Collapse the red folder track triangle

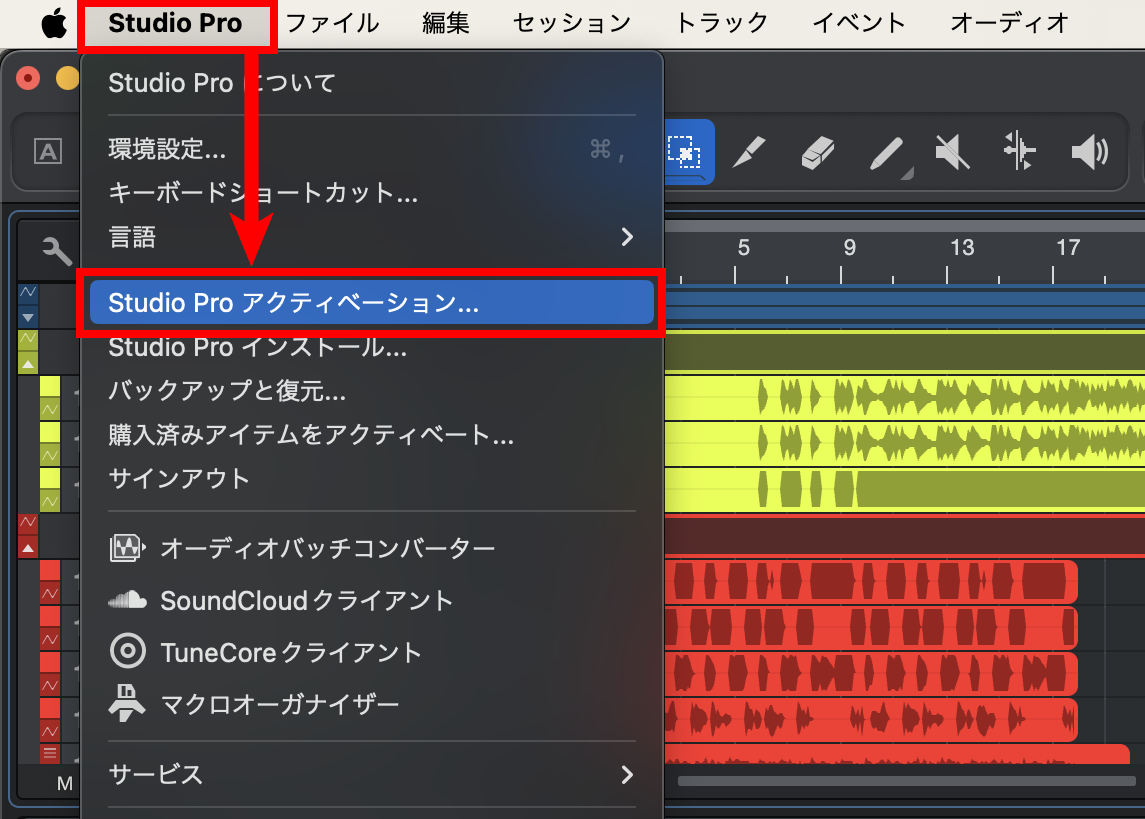(28, 547)
